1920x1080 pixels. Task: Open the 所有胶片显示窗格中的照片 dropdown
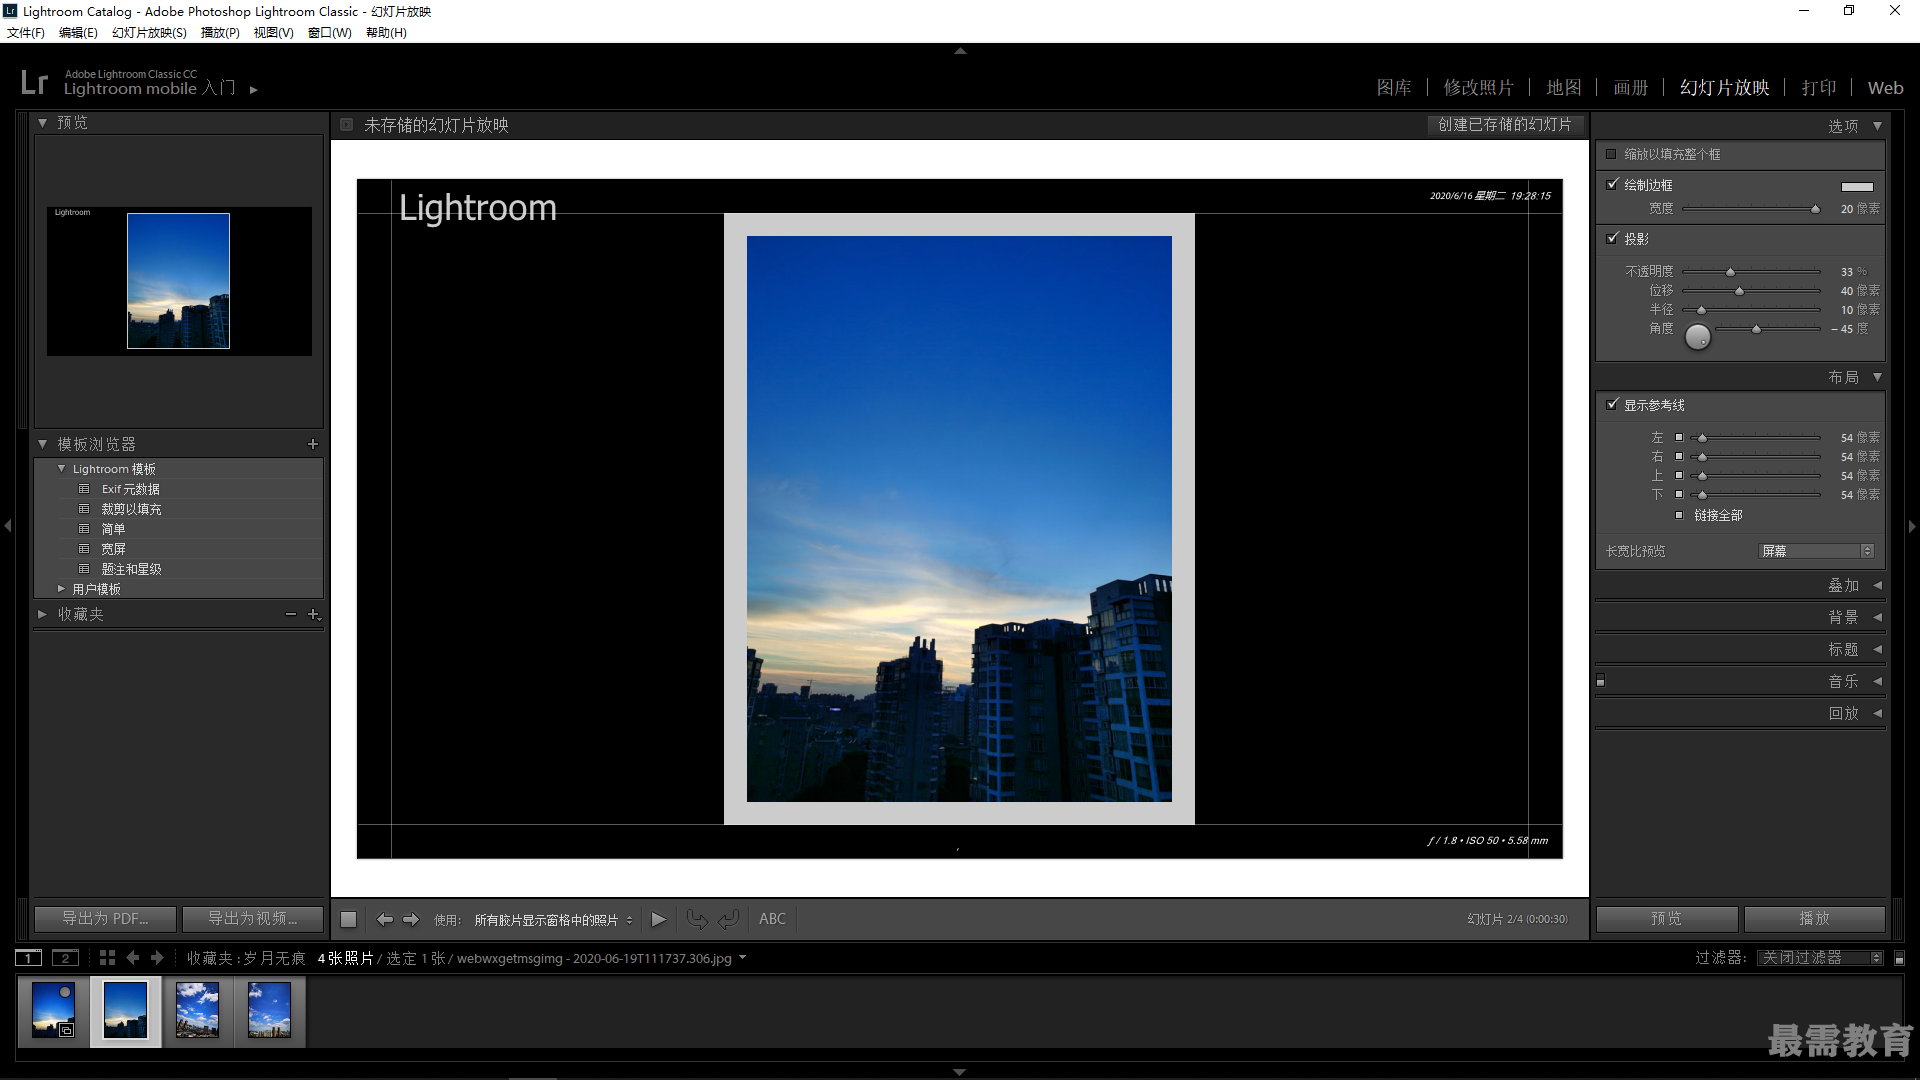[x=553, y=920]
